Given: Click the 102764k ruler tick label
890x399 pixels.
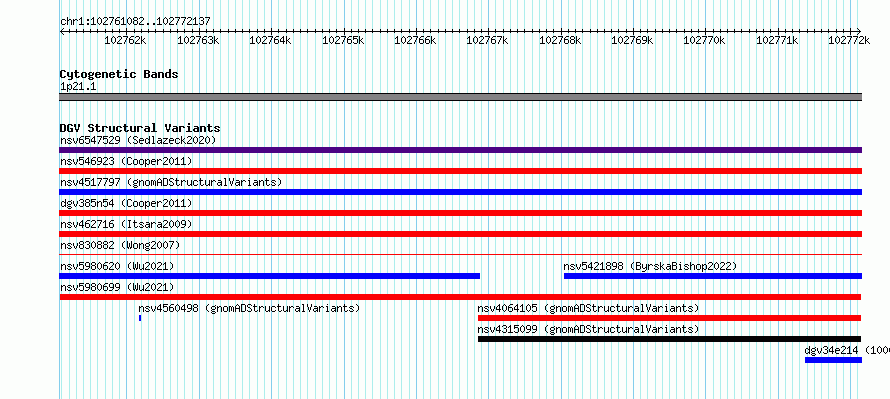Looking at the screenshot, I should coord(270,40).
